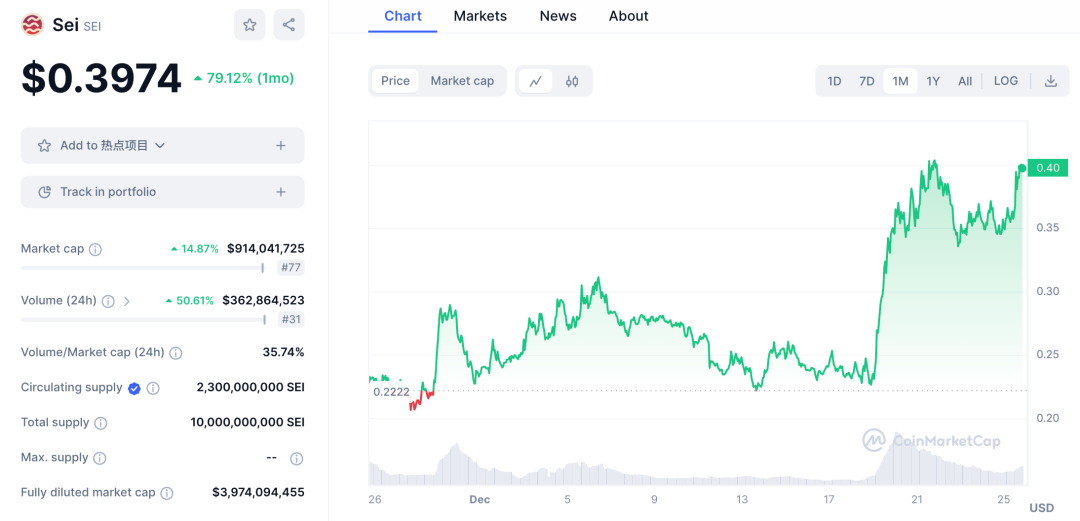Click the Market cap progress bar
The height and width of the screenshot is (521, 1080).
(x=142, y=268)
